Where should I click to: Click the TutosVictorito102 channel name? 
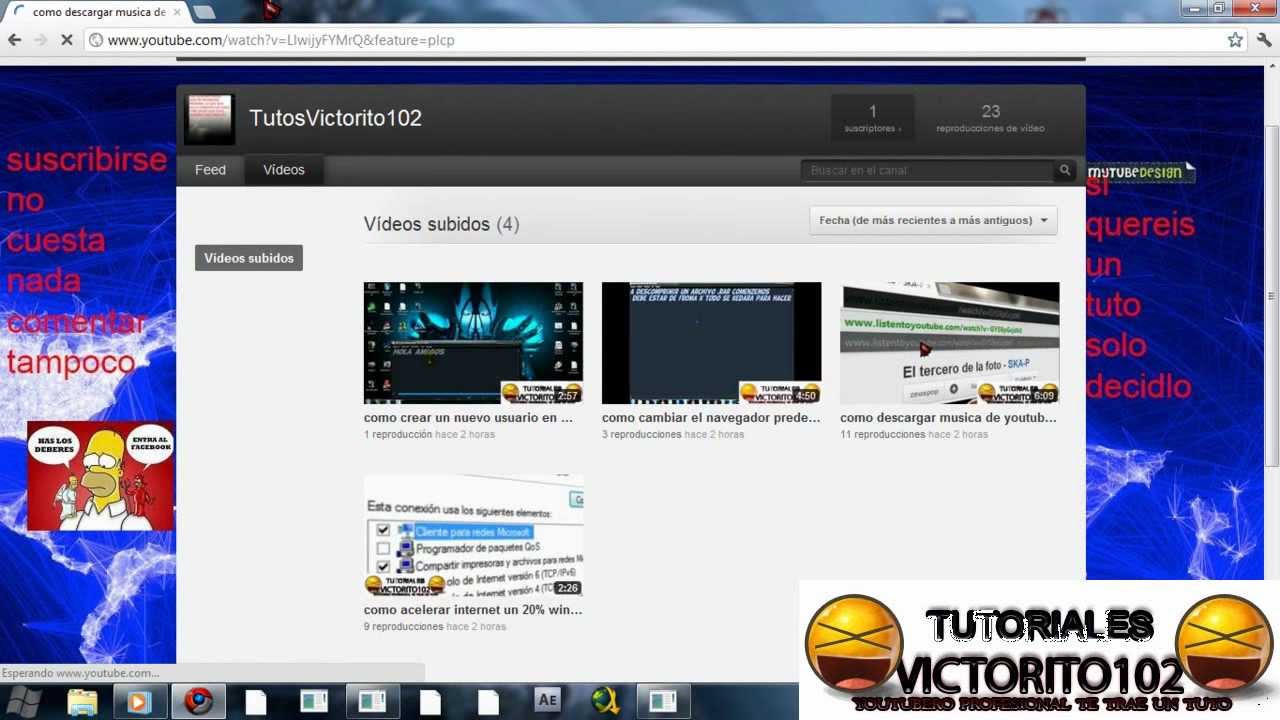pyautogui.click(x=335, y=118)
